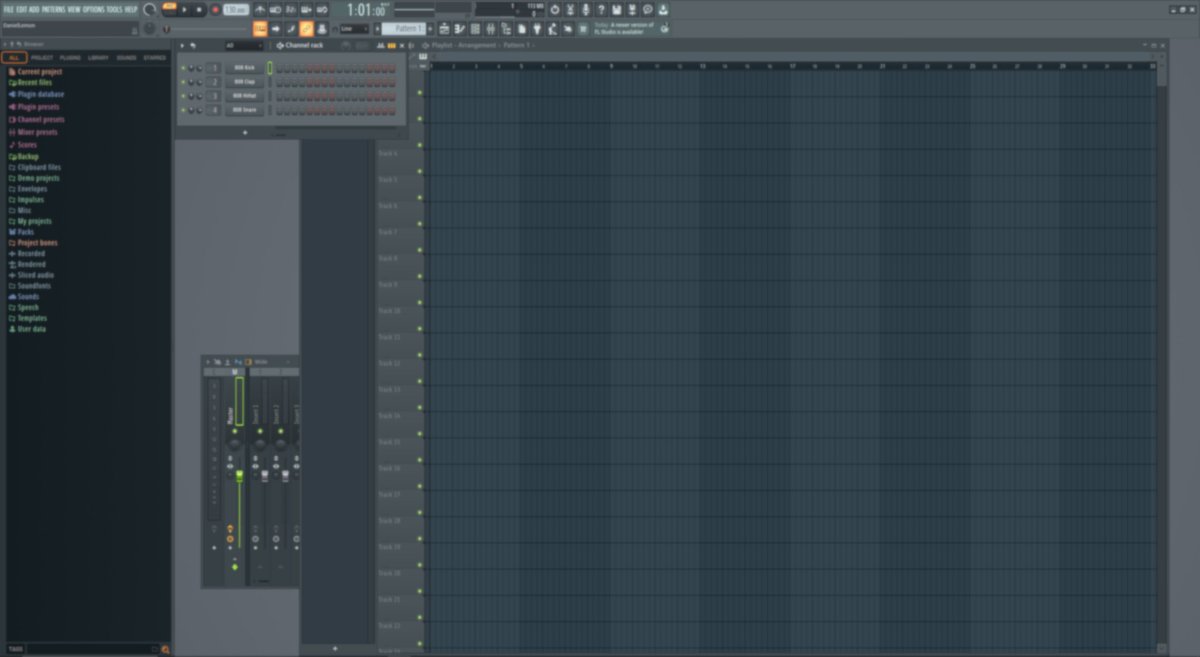1200x657 pixels.
Task: Switch to the LIBRARY tab in Browser
Action: [98, 58]
